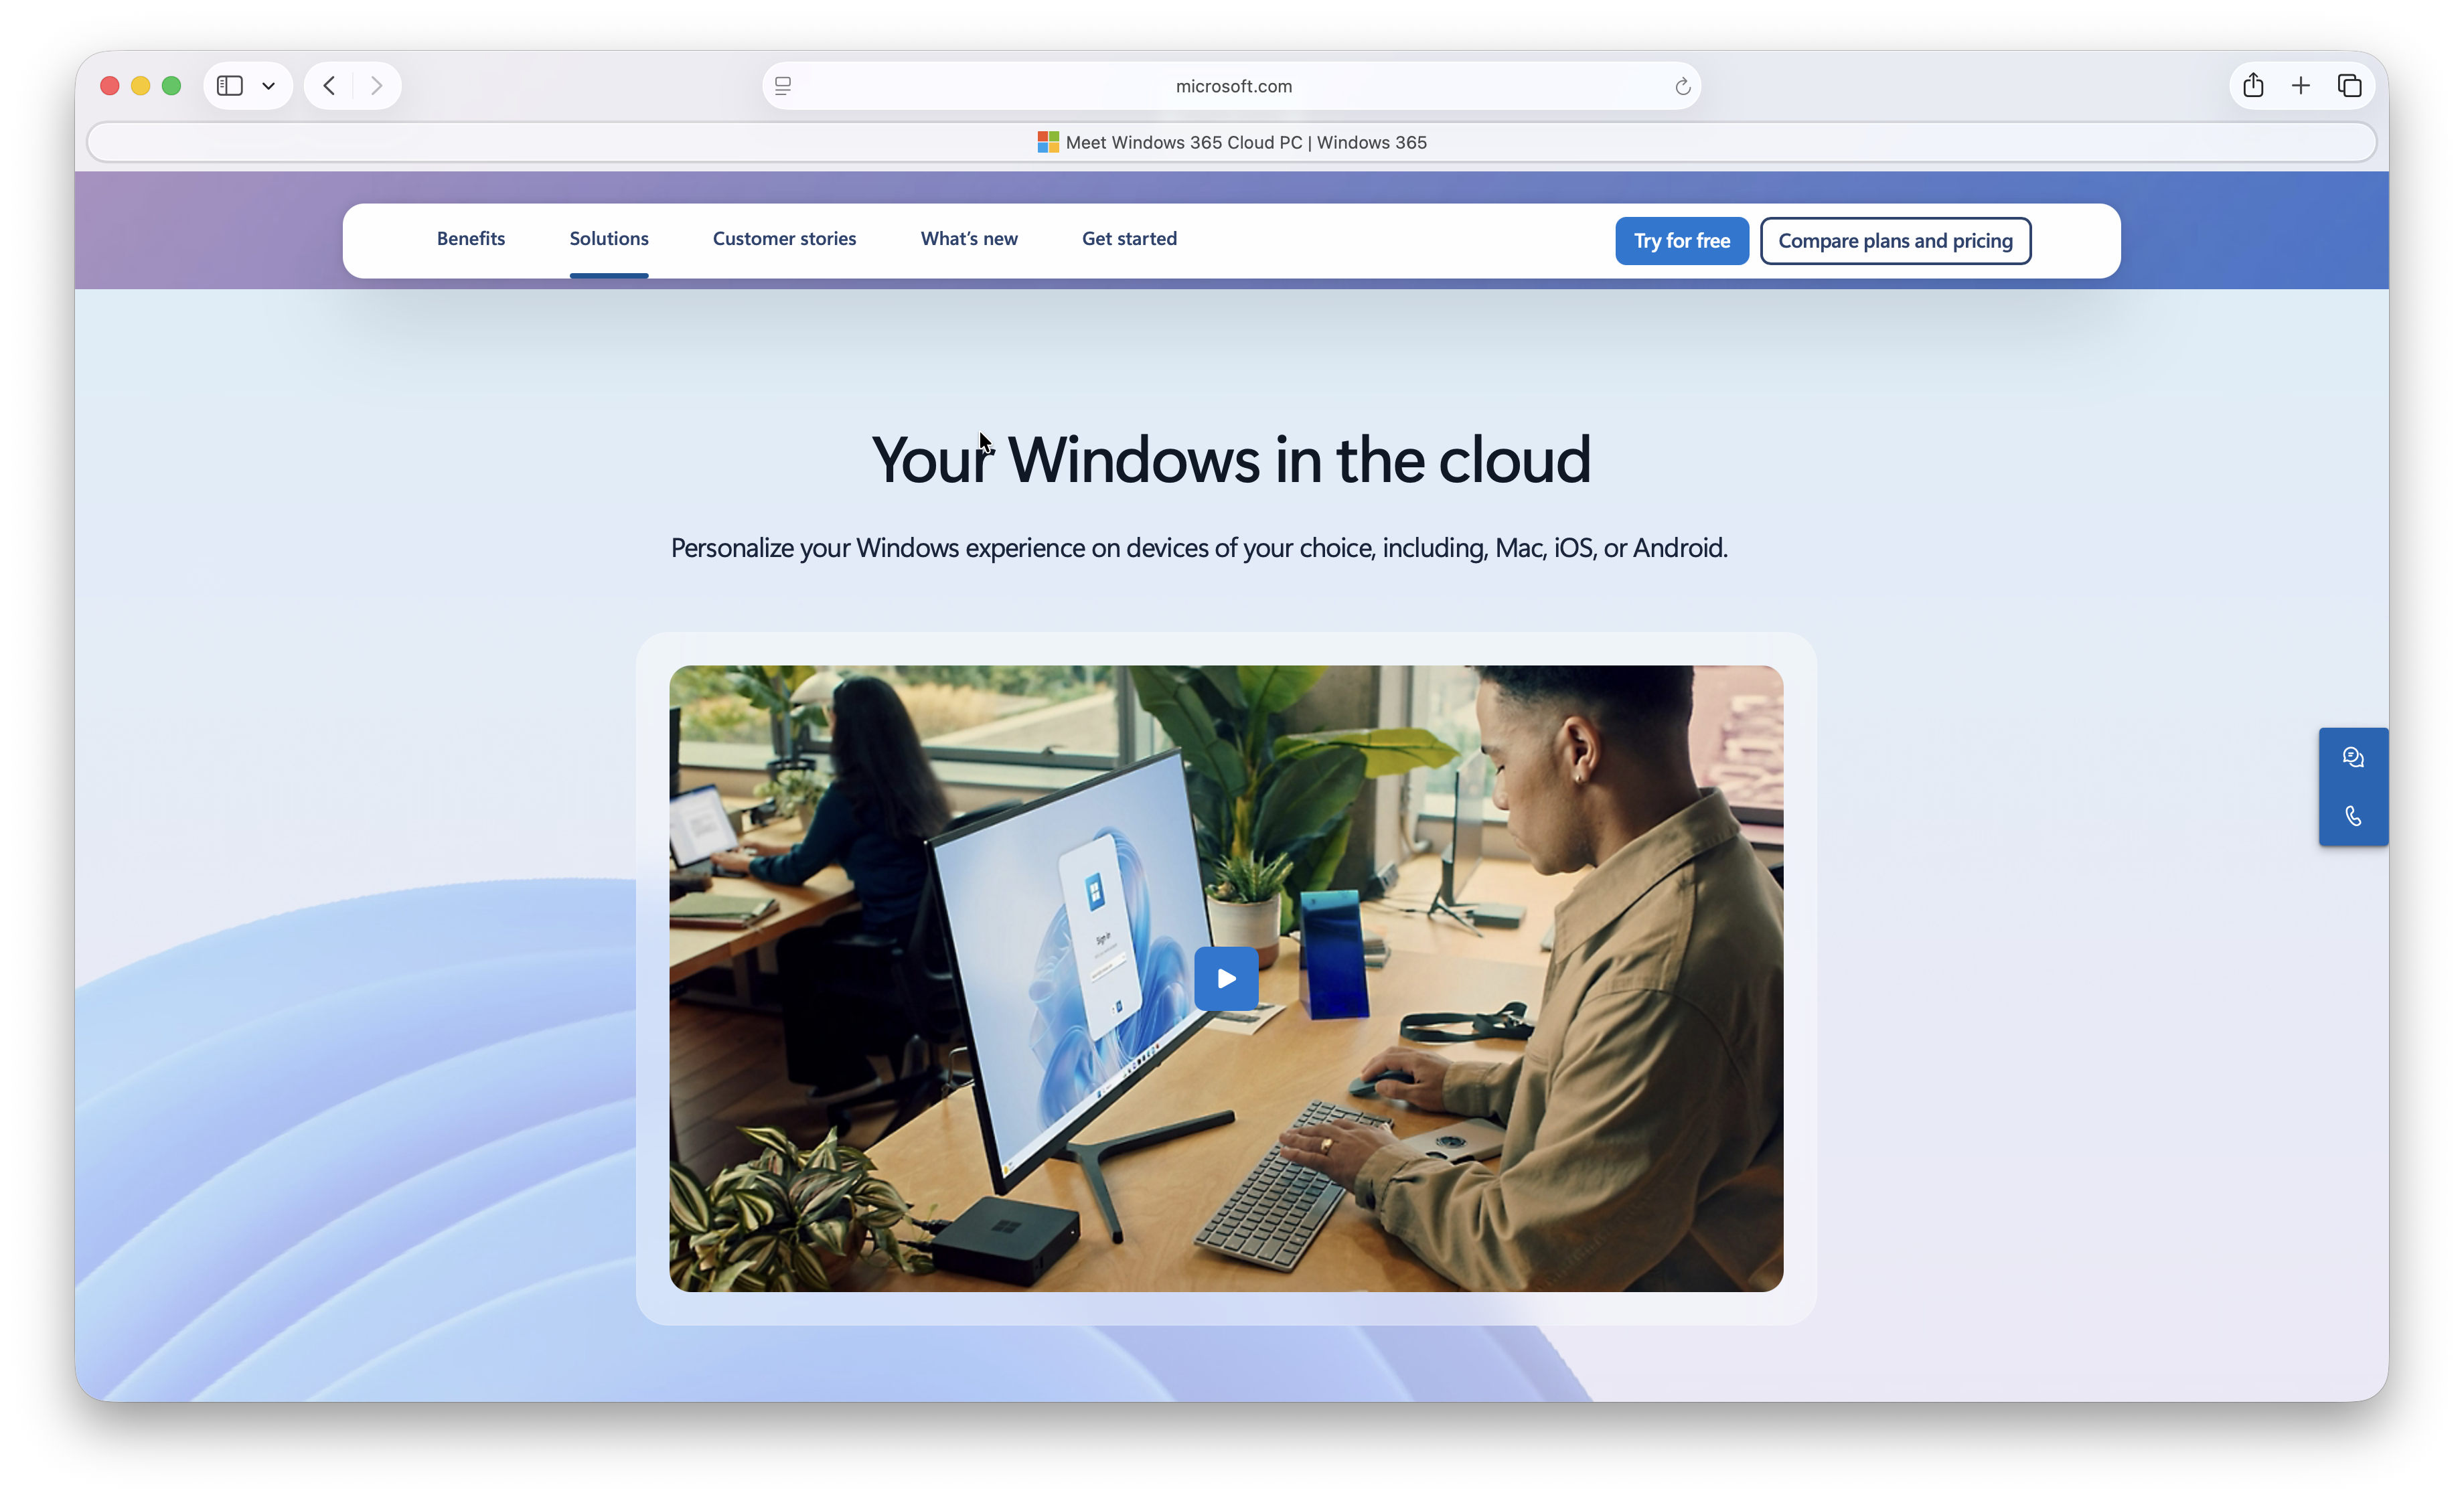Click the phone call icon

pyautogui.click(x=2353, y=817)
